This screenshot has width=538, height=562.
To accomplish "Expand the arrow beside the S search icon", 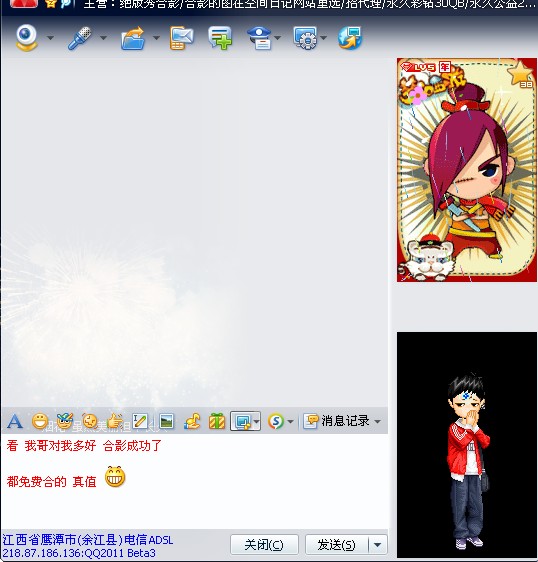I will pyautogui.click(x=291, y=422).
